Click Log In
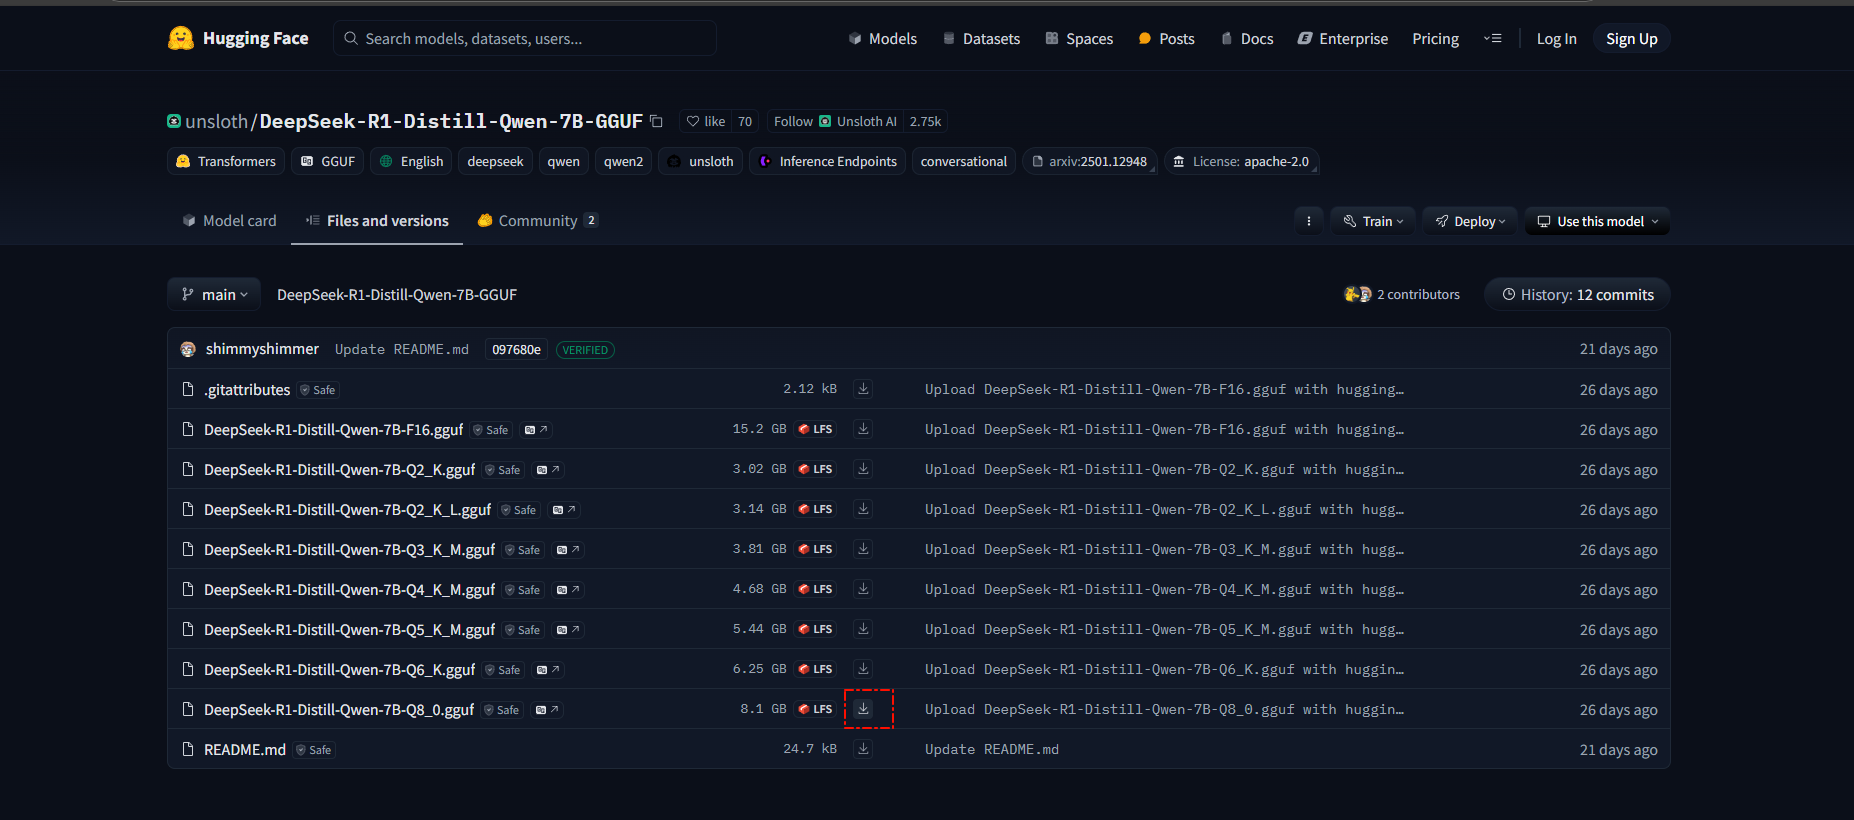This screenshot has height=820, width=1854. point(1556,38)
